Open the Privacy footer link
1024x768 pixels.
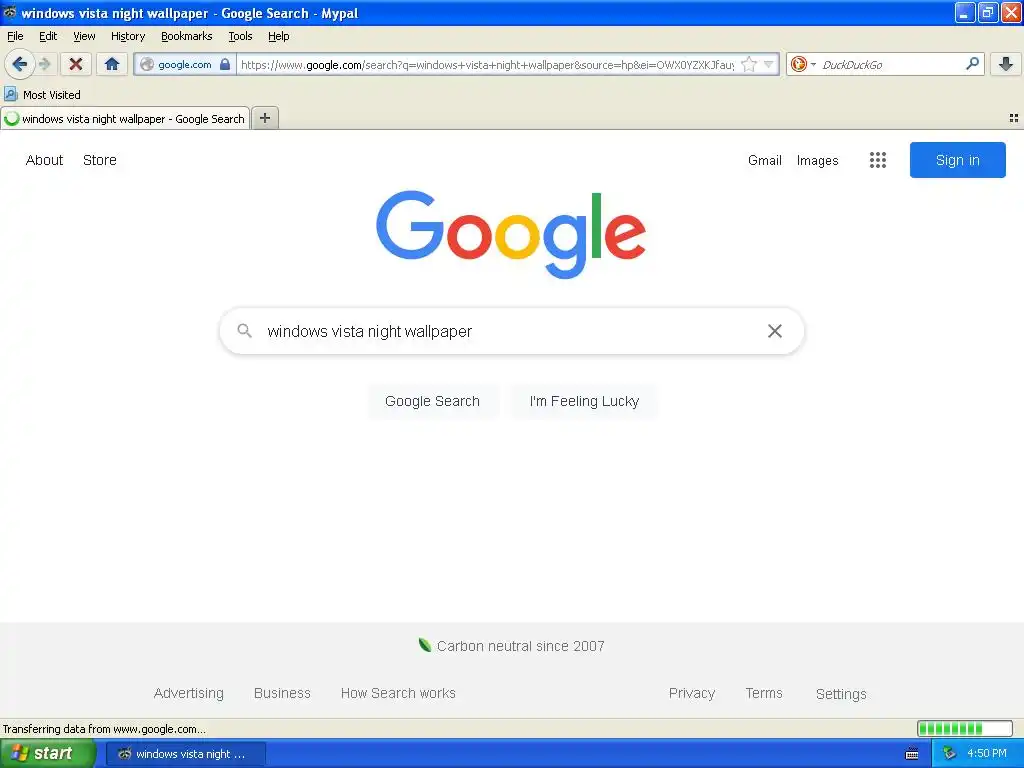click(x=692, y=693)
